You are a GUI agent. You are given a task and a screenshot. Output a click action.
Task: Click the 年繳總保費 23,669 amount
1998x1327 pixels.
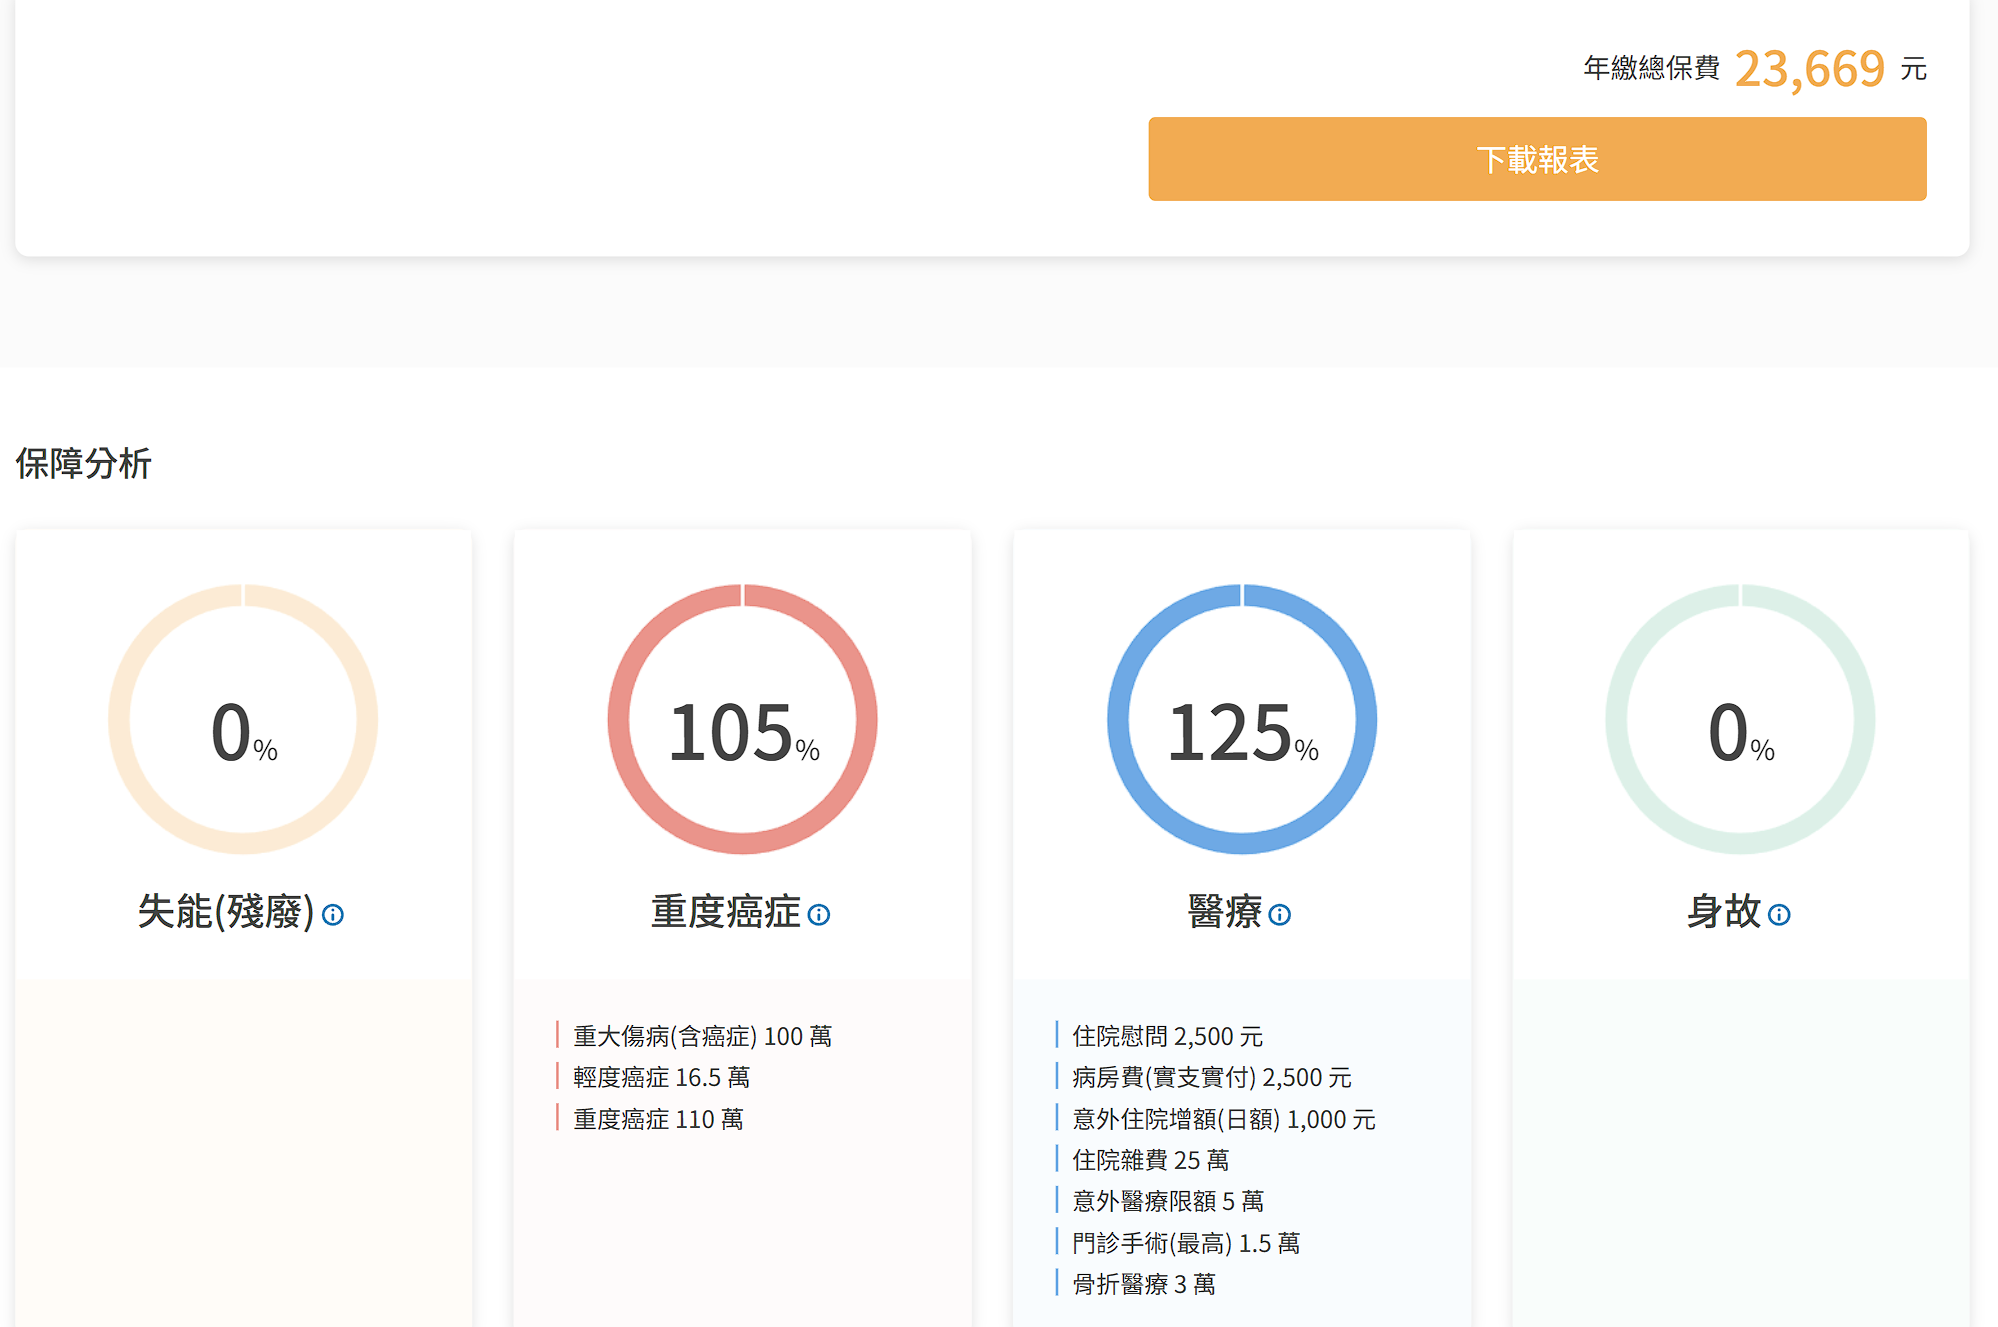(1808, 69)
